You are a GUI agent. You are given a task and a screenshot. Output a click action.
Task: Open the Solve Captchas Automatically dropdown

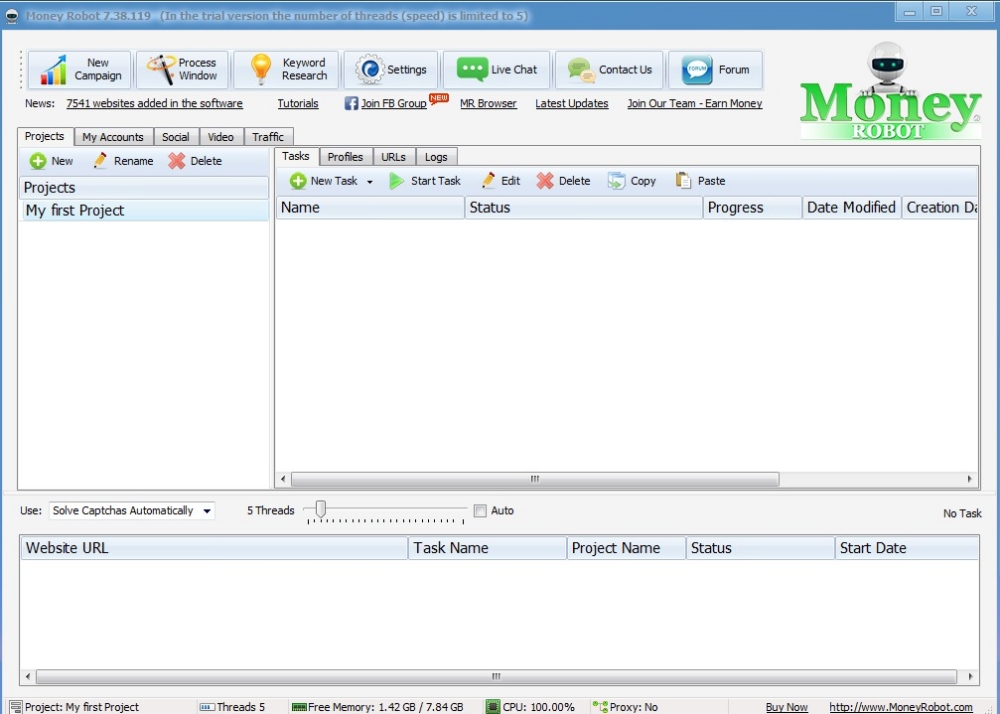(x=132, y=511)
